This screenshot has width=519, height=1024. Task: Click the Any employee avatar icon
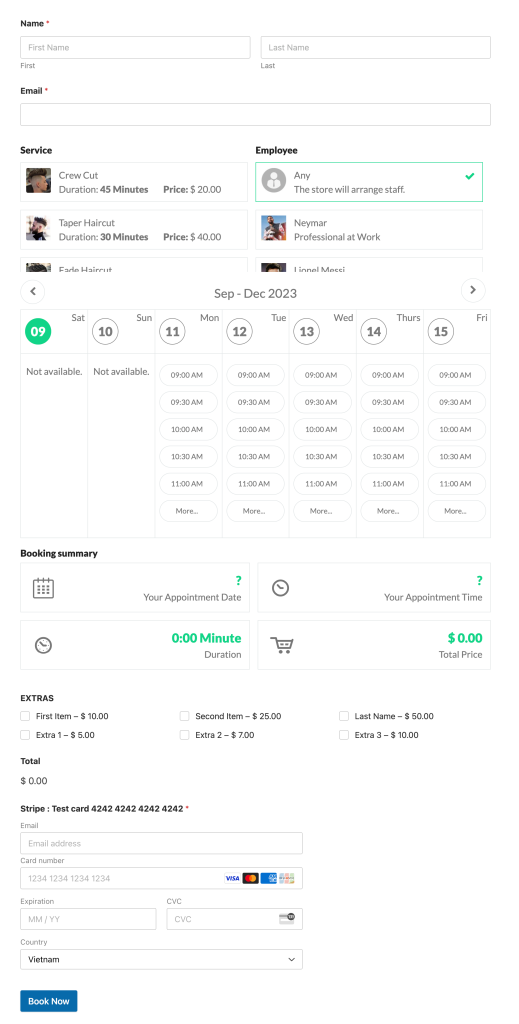click(274, 180)
